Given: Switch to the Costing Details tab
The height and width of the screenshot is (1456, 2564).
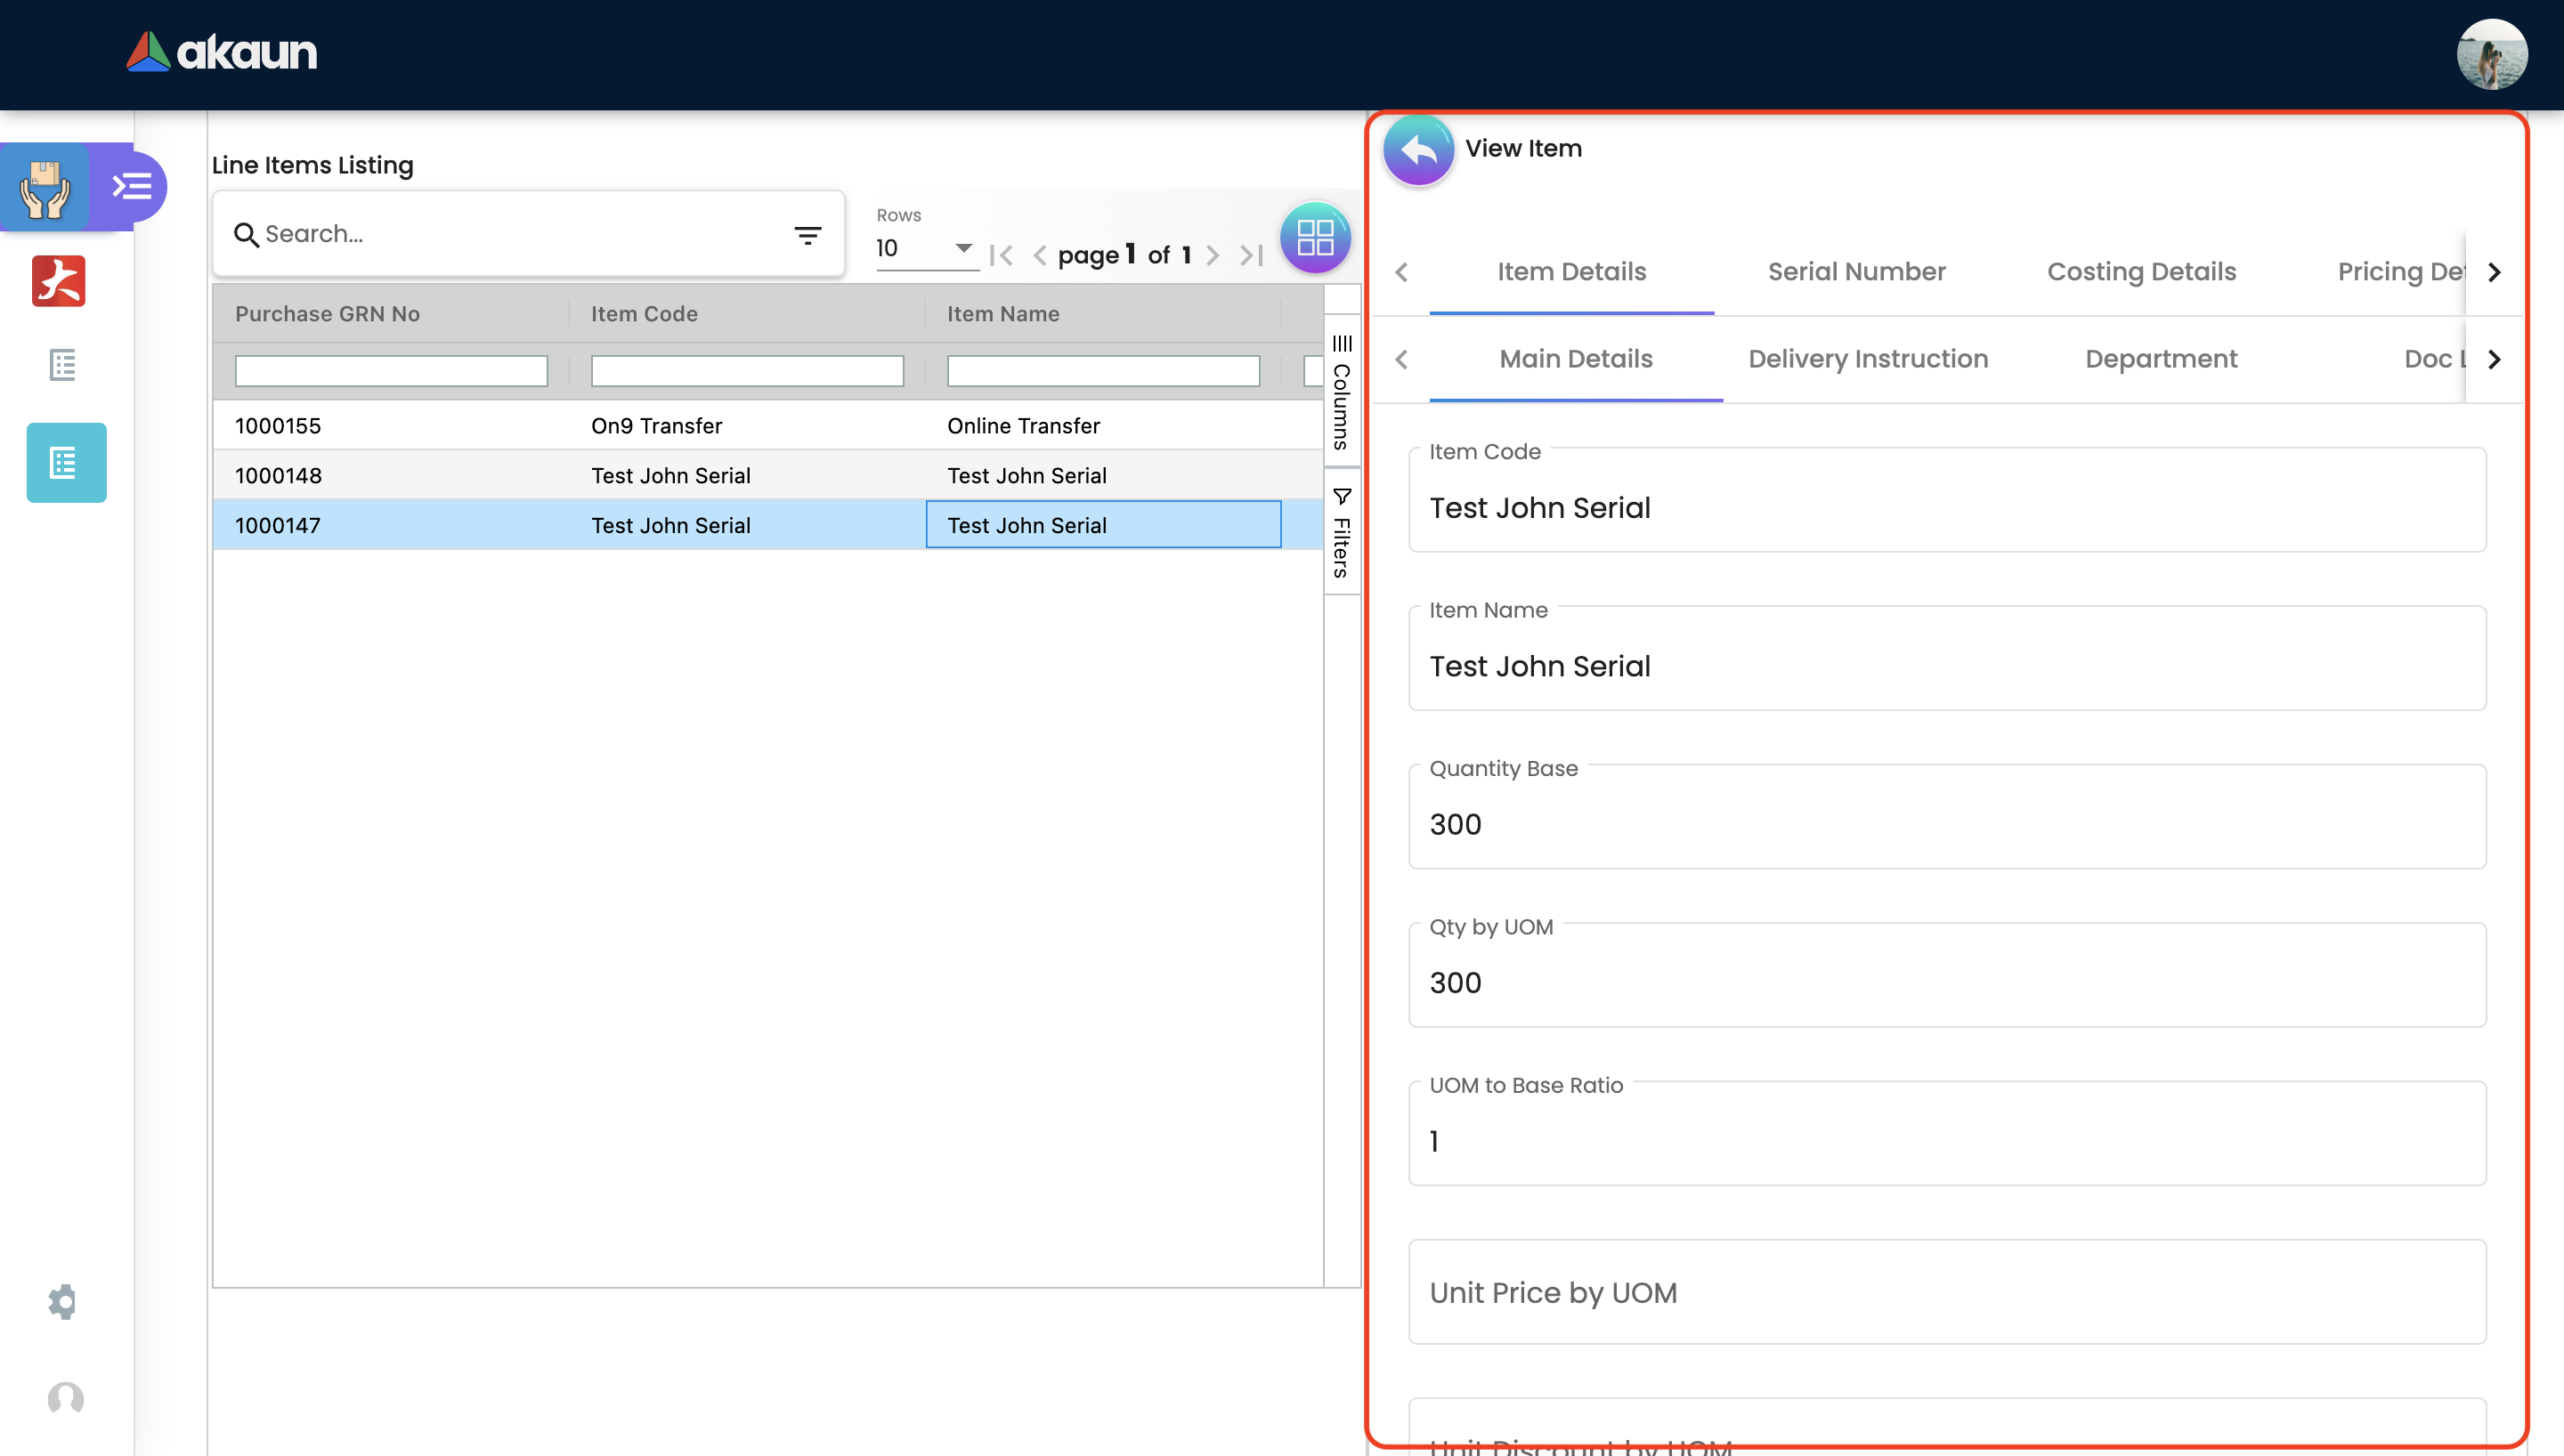Looking at the screenshot, I should pyautogui.click(x=2141, y=272).
